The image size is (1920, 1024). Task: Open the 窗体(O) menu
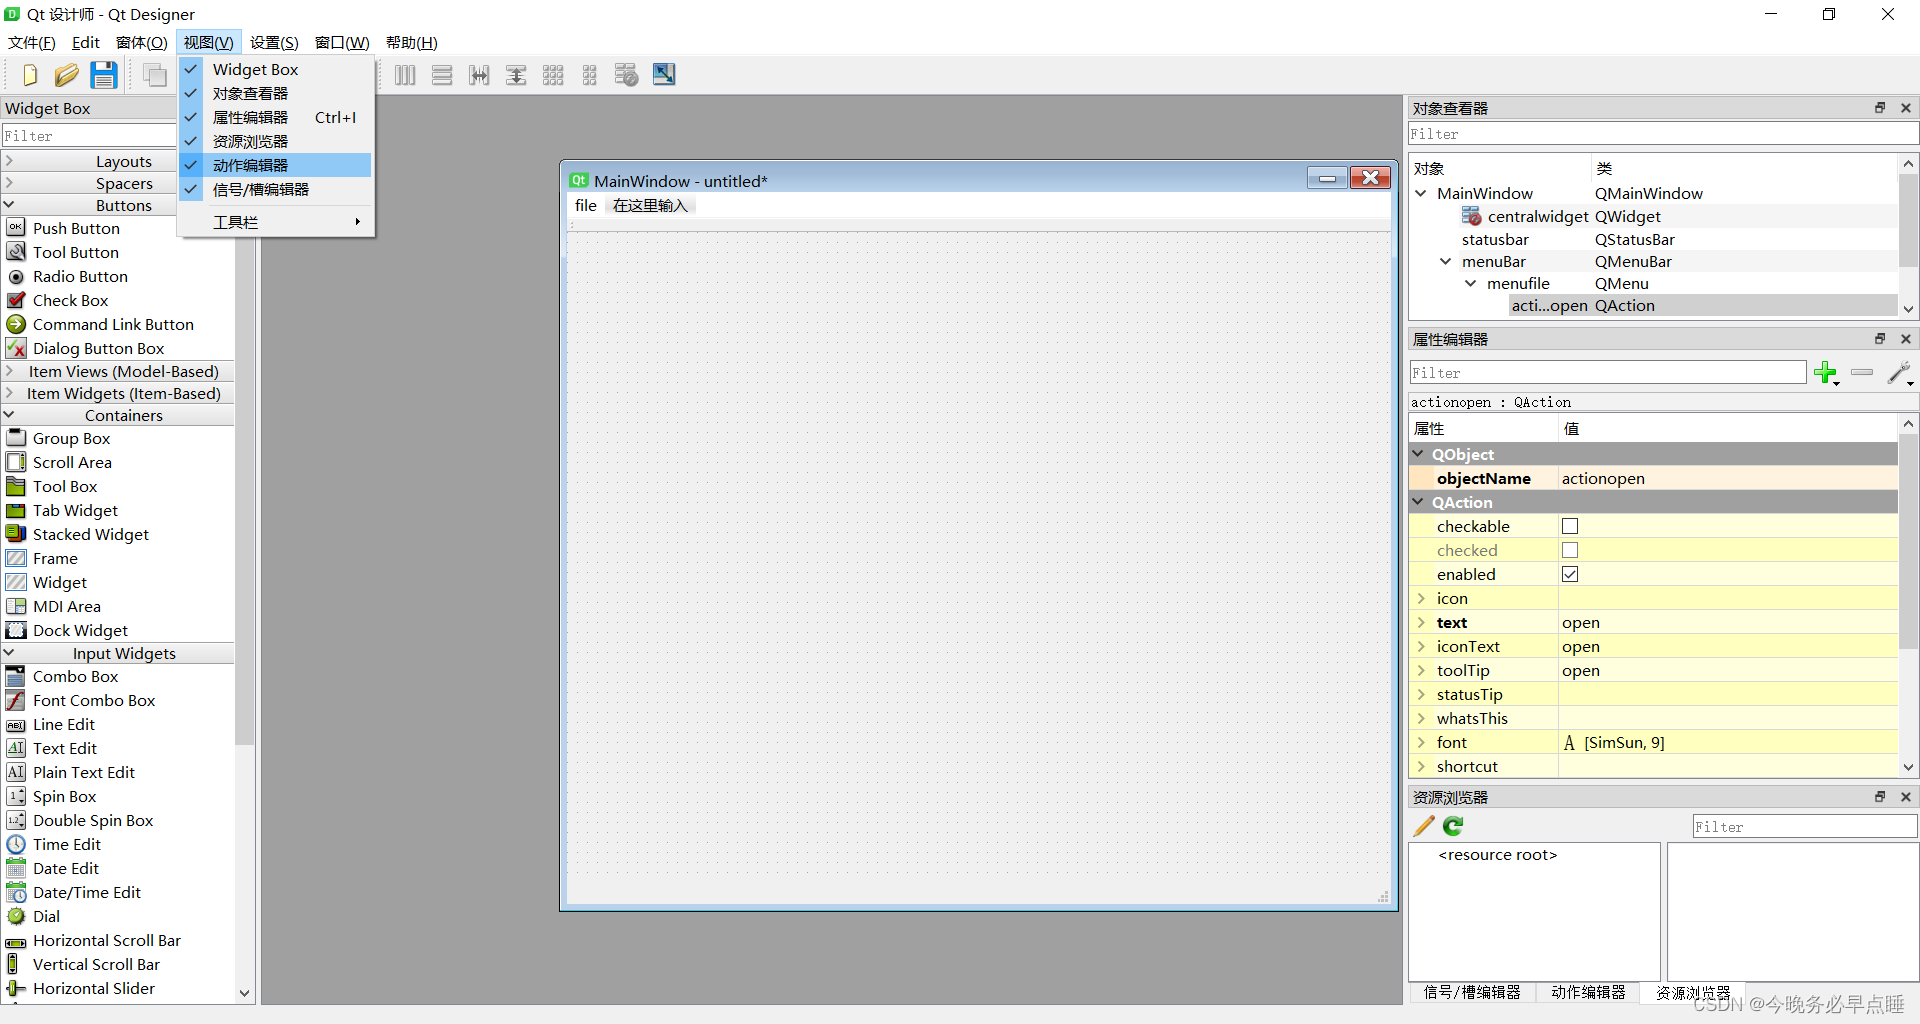click(x=142, y=42)
